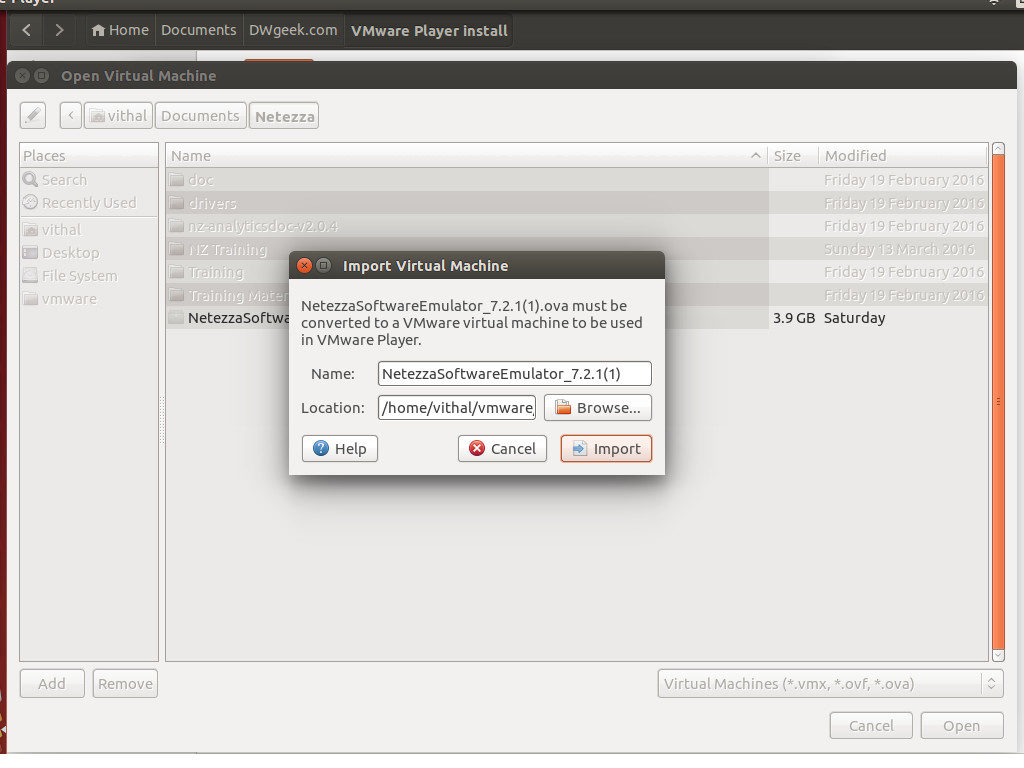This screenshot has width=1024, height=768.
Task: Click the 3.9 GB size cell
Action: tap(793, 318)
